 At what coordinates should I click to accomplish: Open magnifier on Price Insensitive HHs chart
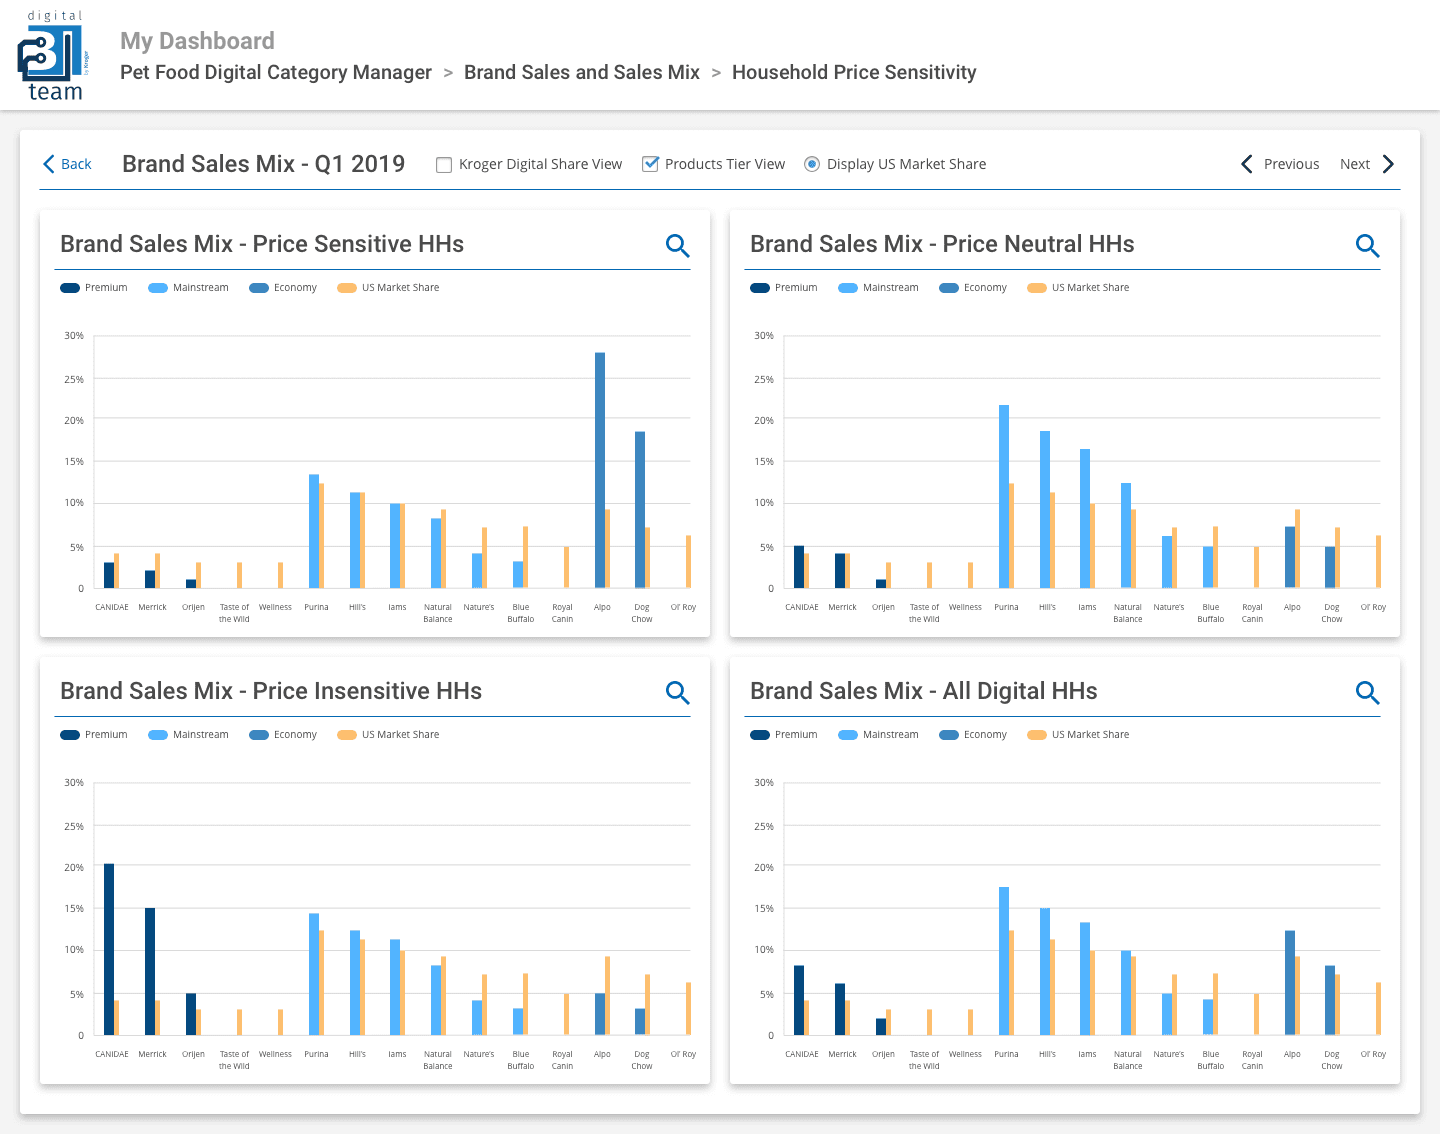[677, 692]
